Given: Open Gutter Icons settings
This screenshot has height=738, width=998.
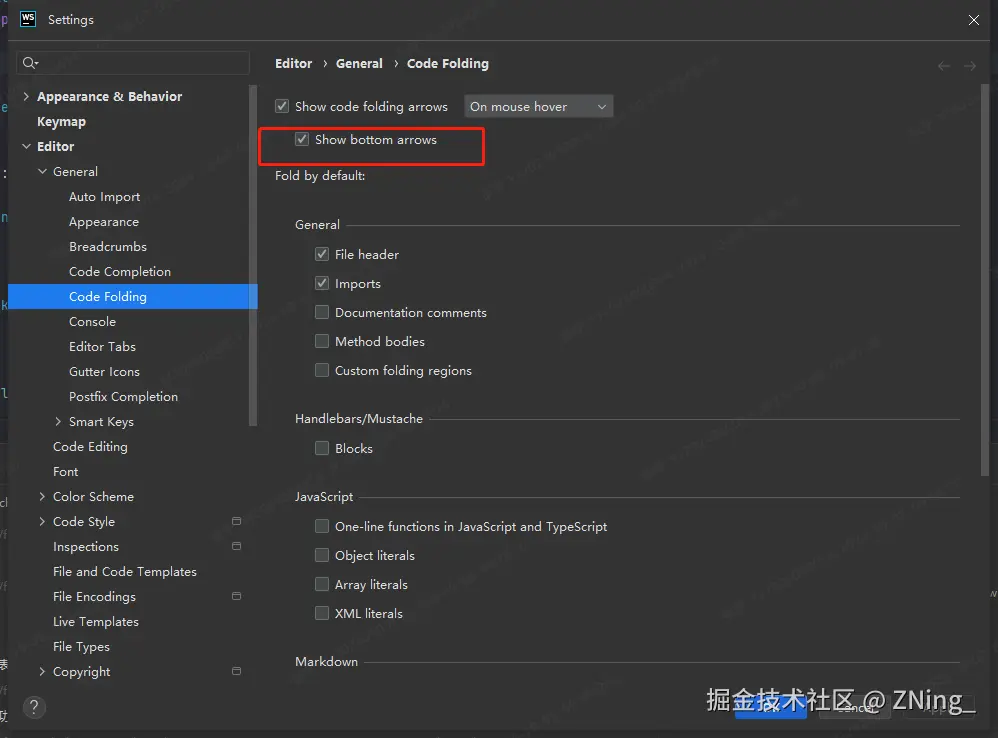Looking at the screenshot, I should (x=104, y=372).
